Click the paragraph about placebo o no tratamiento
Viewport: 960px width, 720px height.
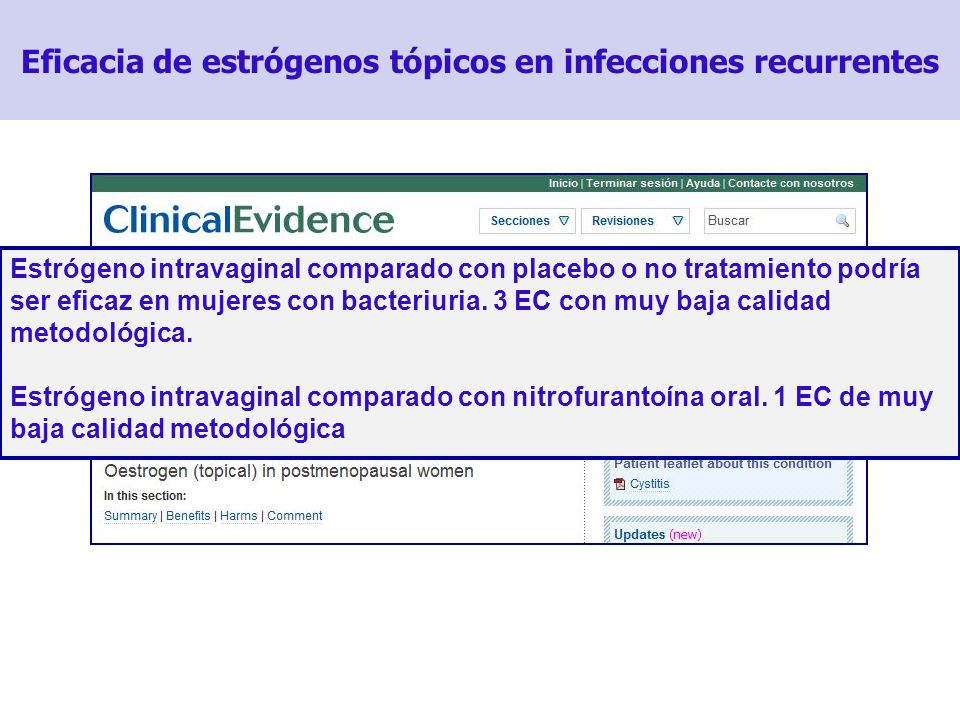tap(465, 301)
